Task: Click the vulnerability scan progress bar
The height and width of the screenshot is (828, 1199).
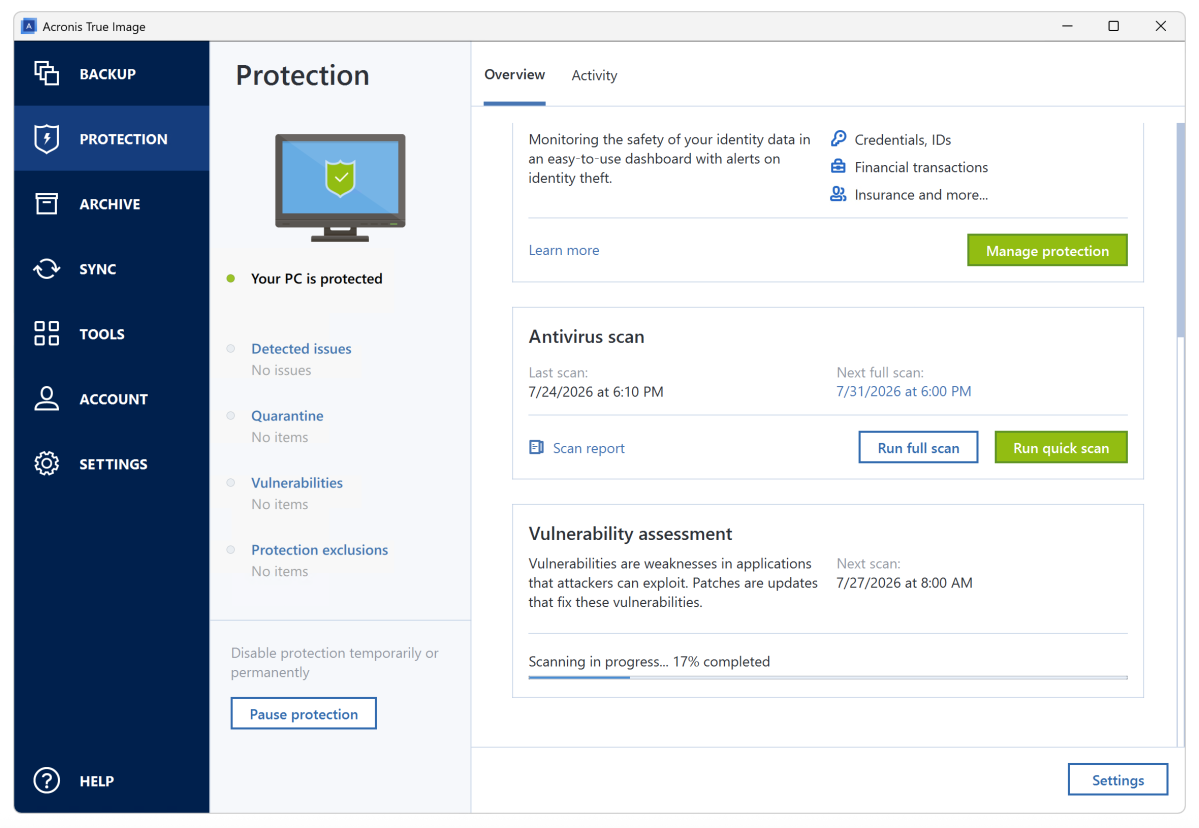Action: tap(827, 677)
